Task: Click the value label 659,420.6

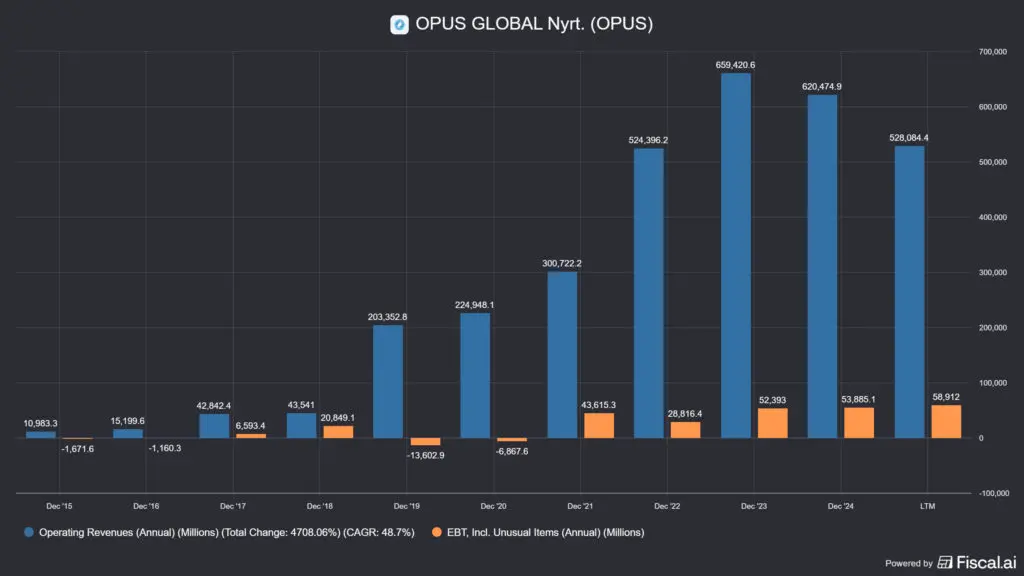Action: pos(735,65)
